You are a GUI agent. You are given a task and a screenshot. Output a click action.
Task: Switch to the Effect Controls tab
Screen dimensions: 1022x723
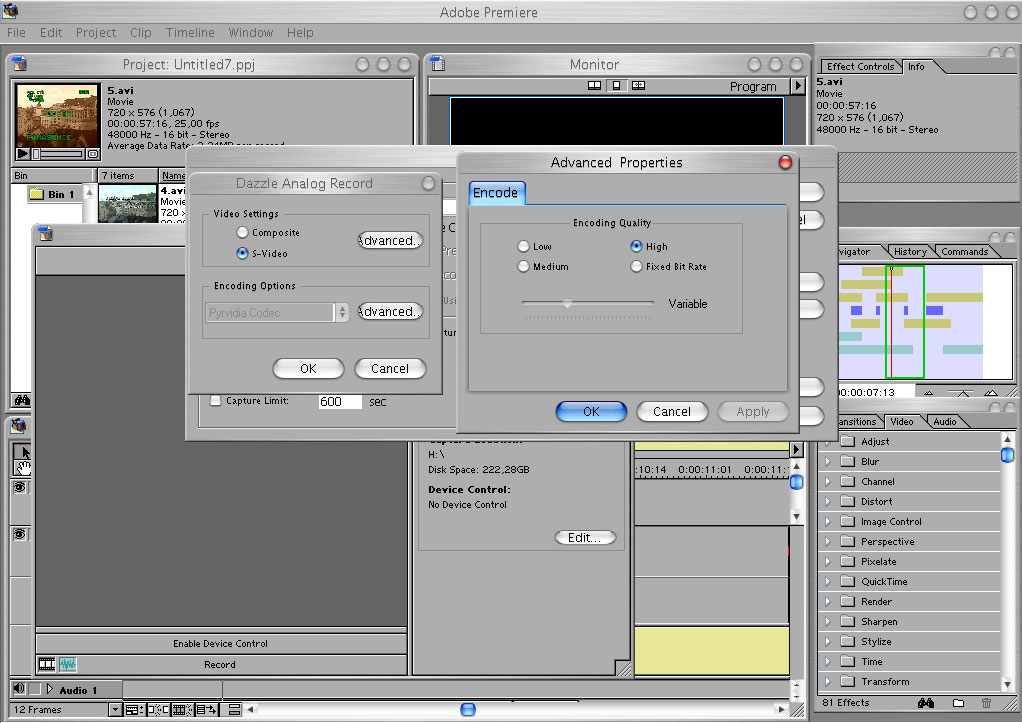[860, 66]
